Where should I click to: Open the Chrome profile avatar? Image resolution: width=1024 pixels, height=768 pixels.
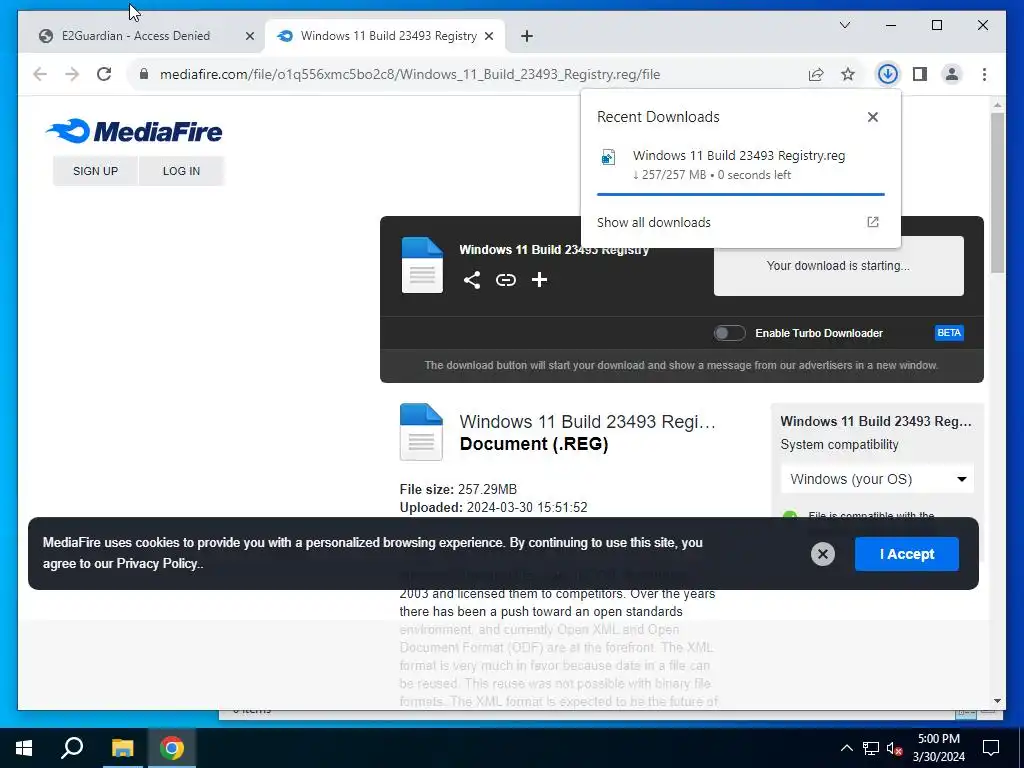[x=952, y=74]
